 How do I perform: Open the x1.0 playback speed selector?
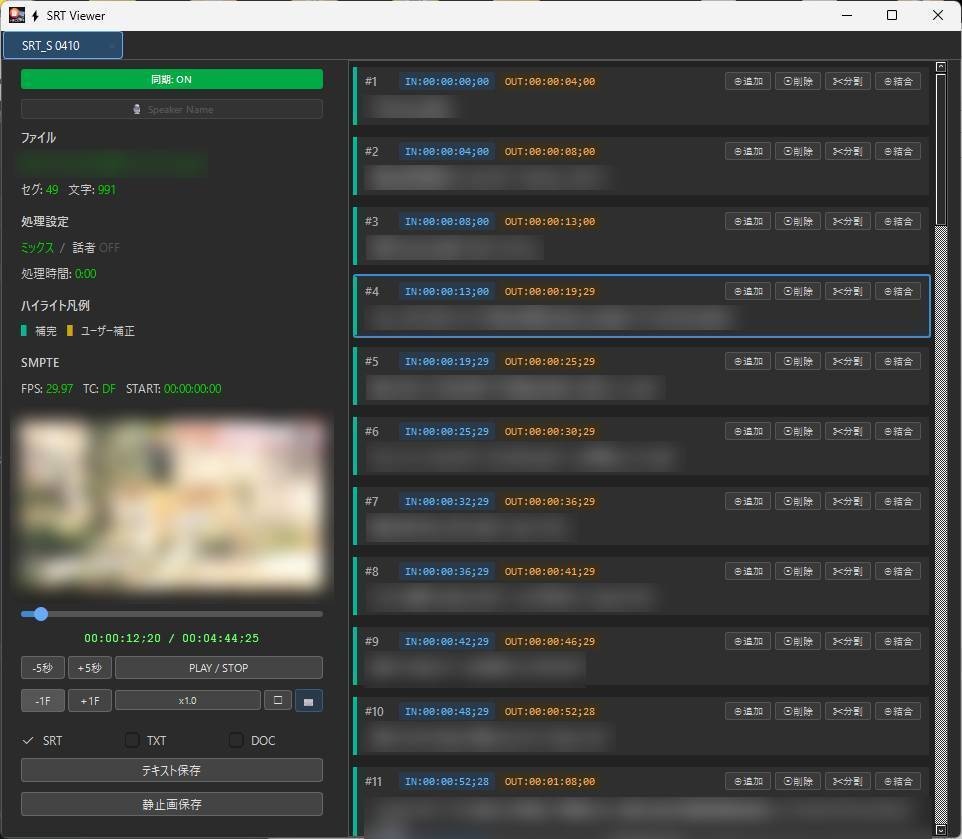click(188, 700)
